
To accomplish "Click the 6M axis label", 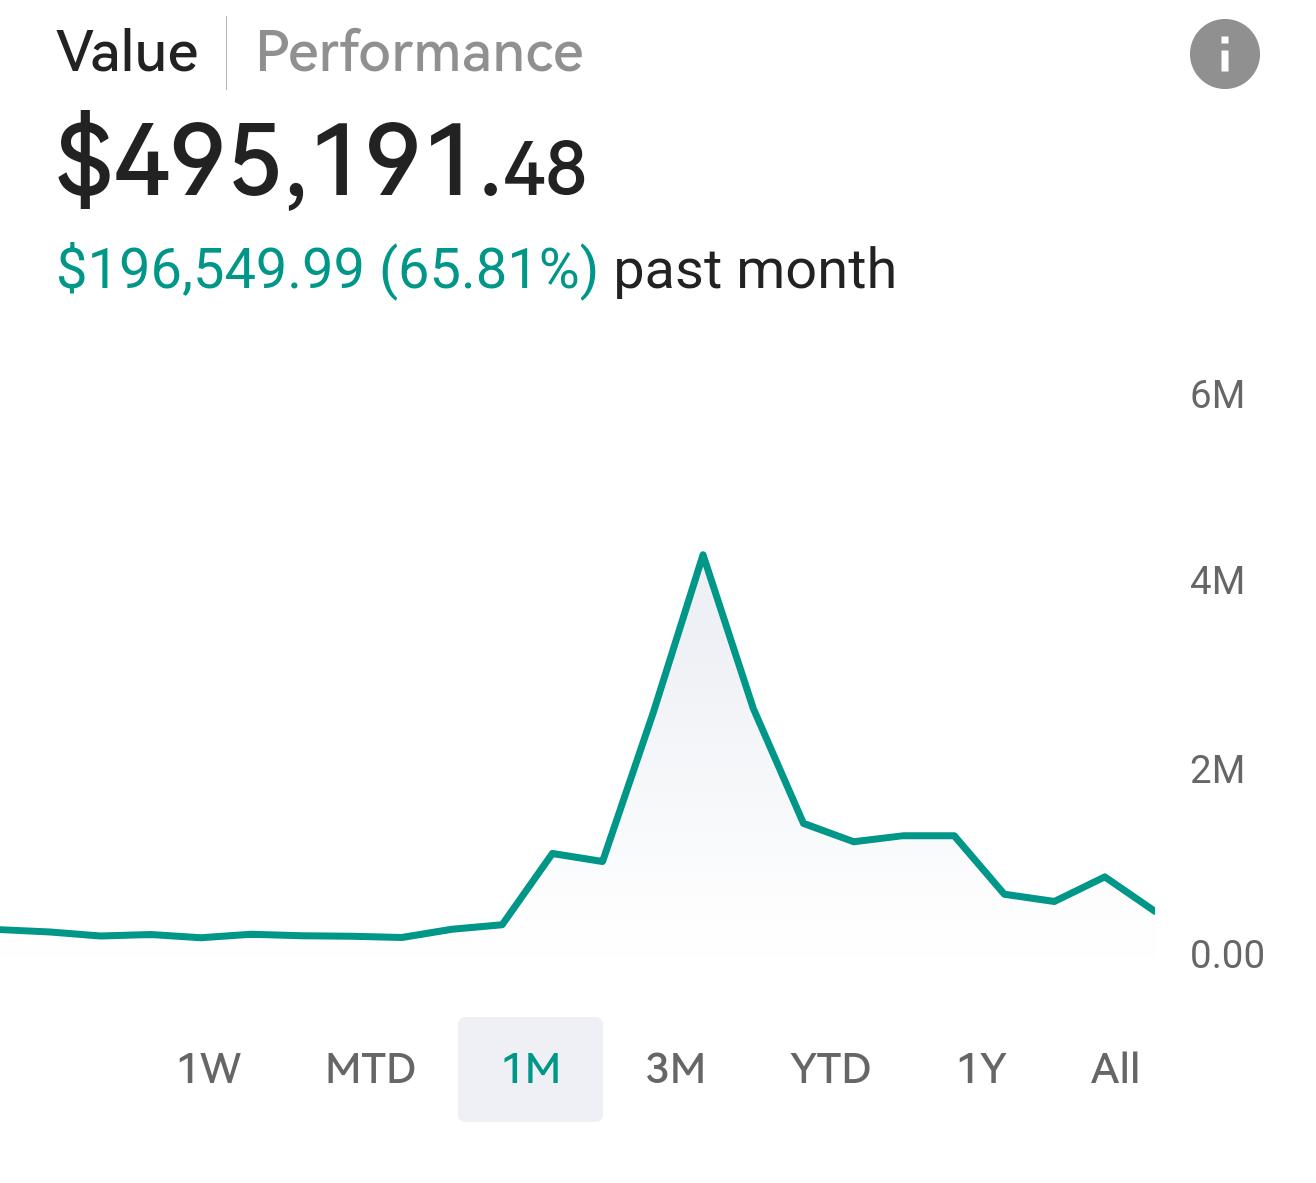I will [1217, 395].
